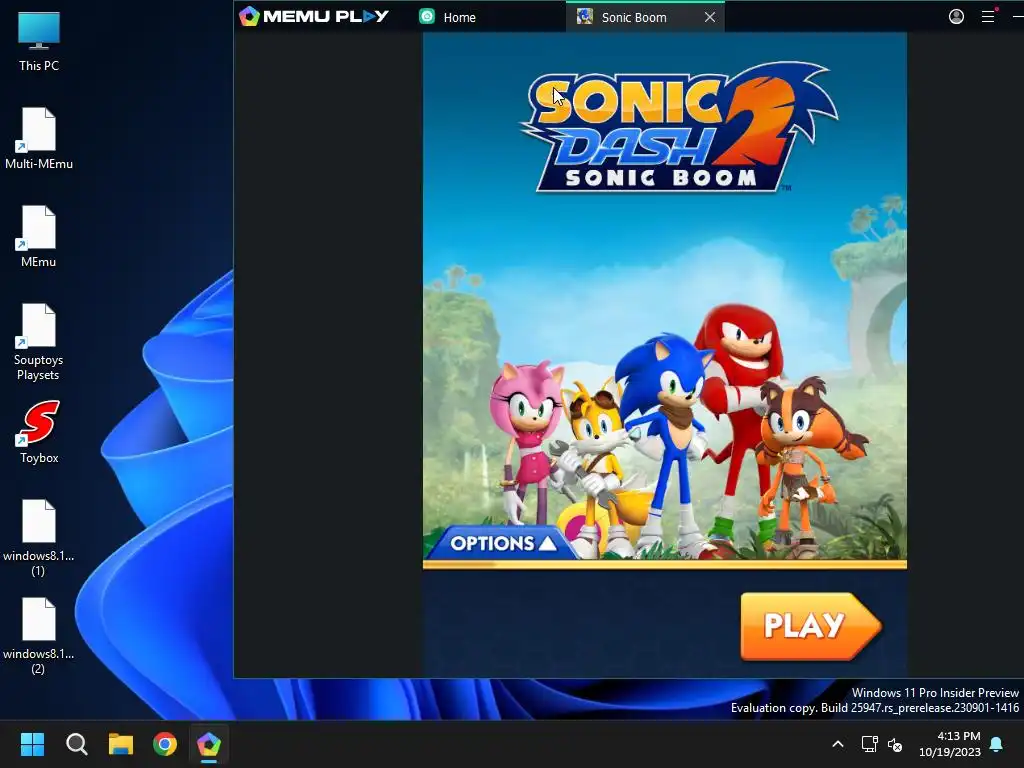Switch to the Sonic Boom tab

[633, 17]
